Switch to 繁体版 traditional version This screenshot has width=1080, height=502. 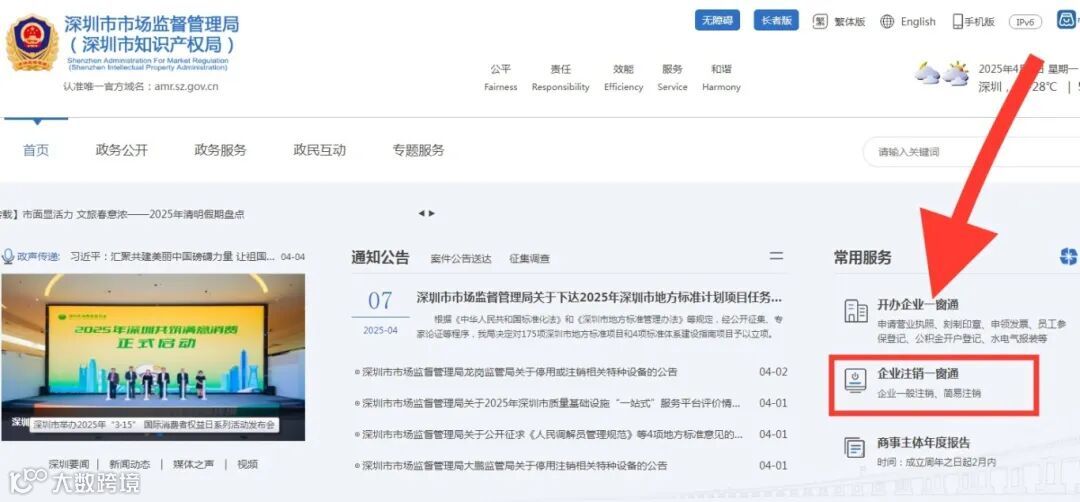point(849,21)
